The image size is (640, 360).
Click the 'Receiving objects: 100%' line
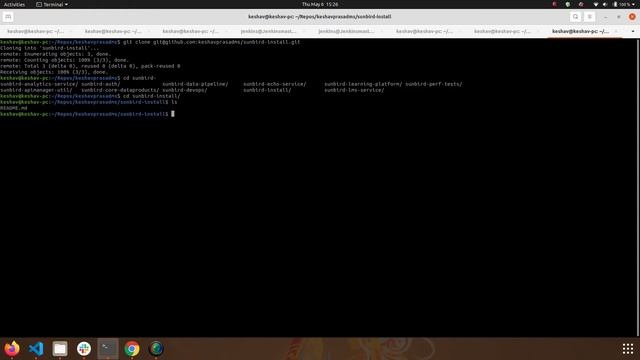click(x=54, y=72)
